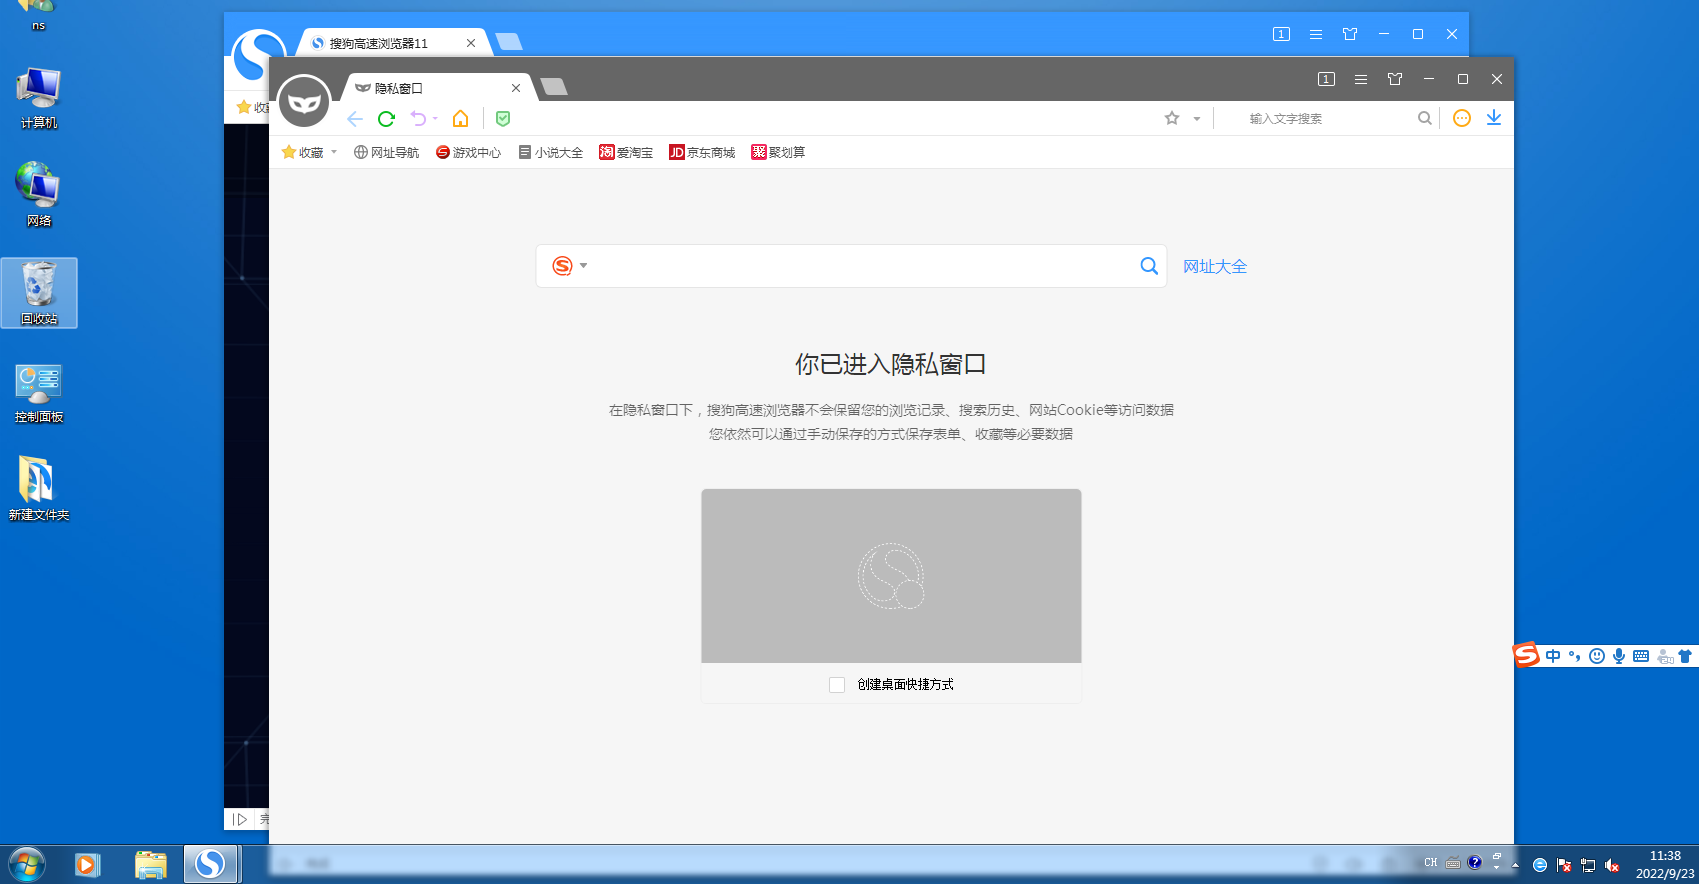This screenshot has height=884, width=1699.
Task: Open downloads via blue download arrow
Action: 1494,118
